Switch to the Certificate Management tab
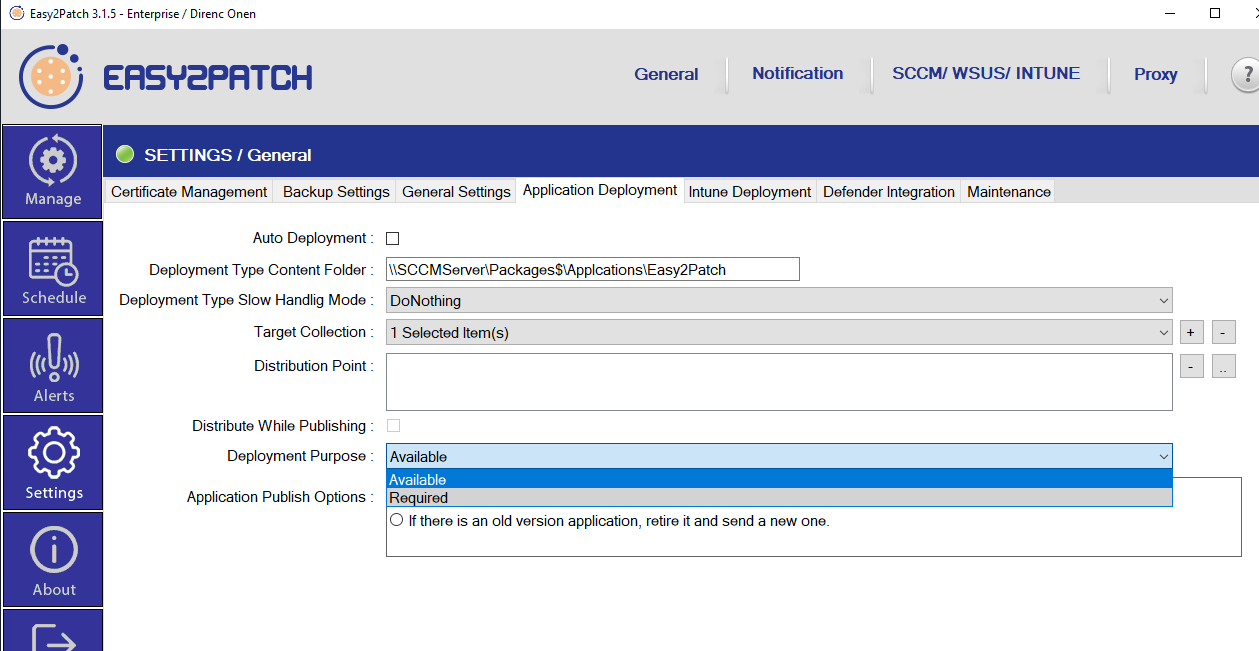Viewport: 1259px width, 651px height. 189,192
